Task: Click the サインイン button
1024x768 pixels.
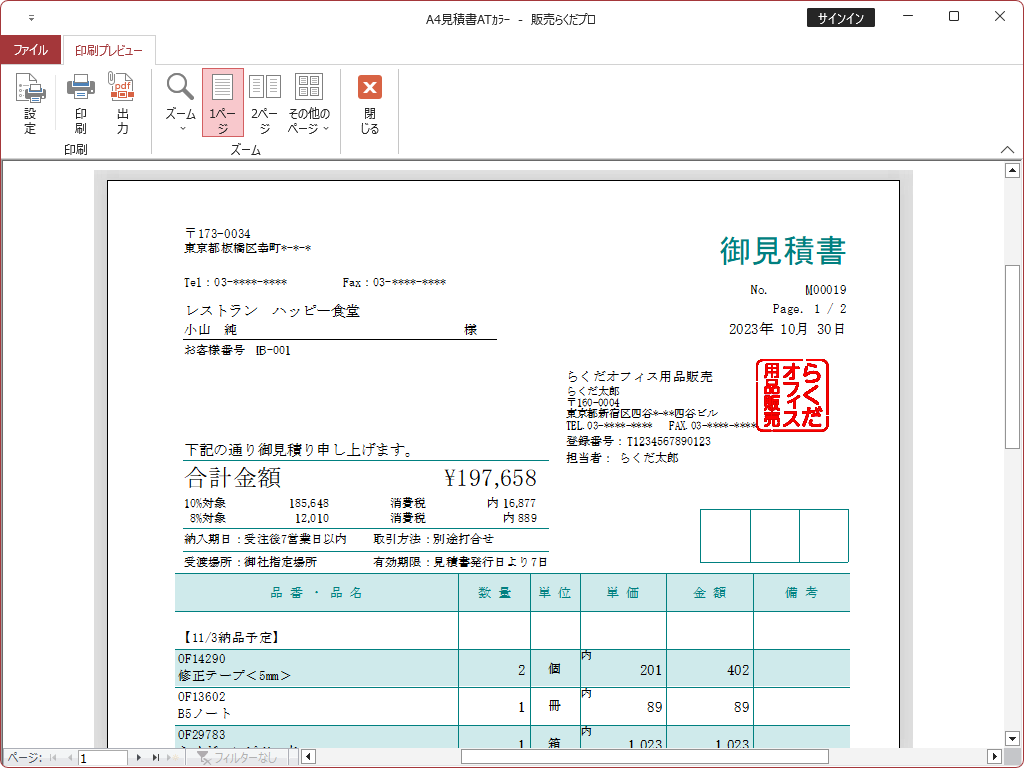Action: click(x=840, y=18)
